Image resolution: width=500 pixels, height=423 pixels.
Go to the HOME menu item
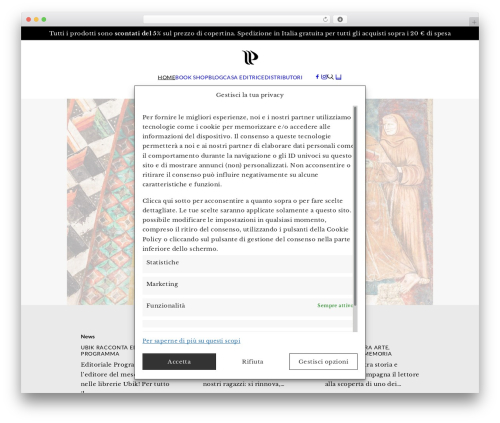point(166,77)
